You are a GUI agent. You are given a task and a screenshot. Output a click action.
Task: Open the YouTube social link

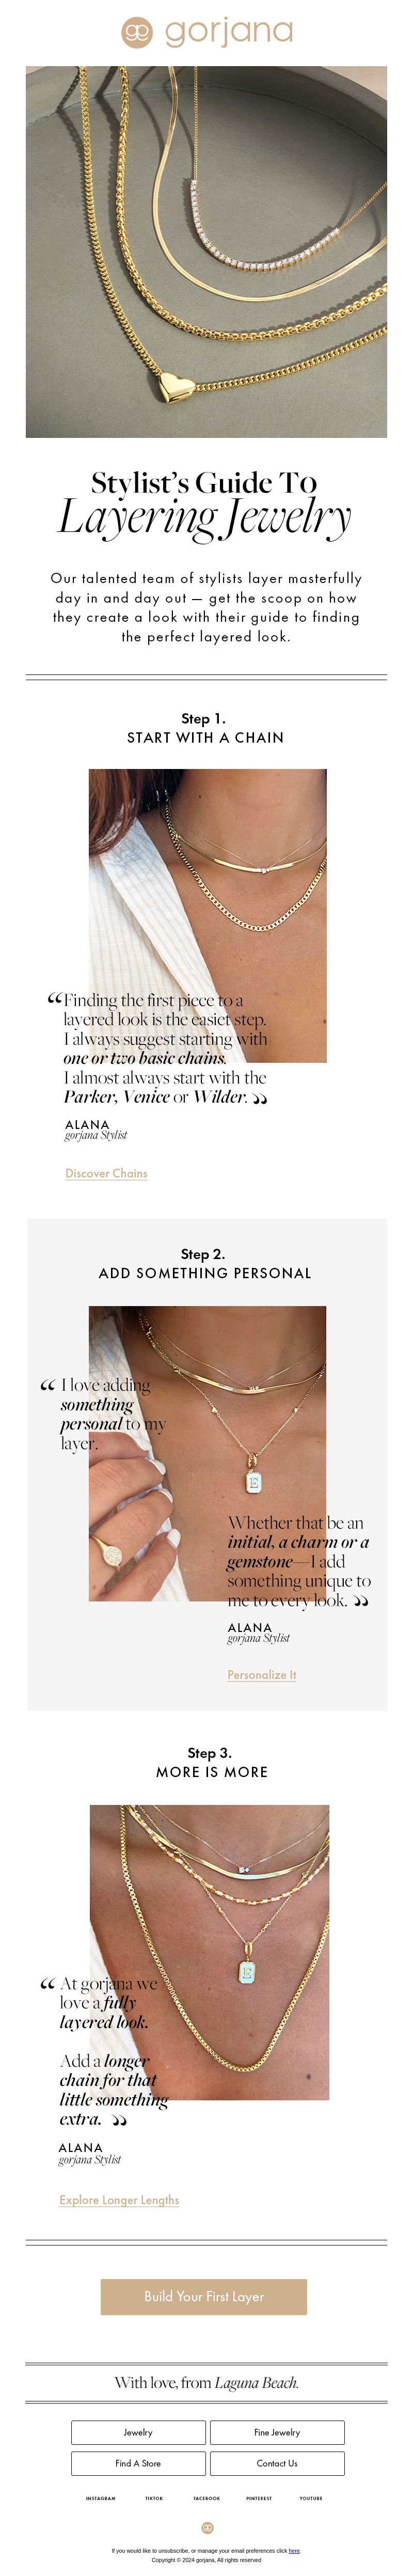[311, 2498]
